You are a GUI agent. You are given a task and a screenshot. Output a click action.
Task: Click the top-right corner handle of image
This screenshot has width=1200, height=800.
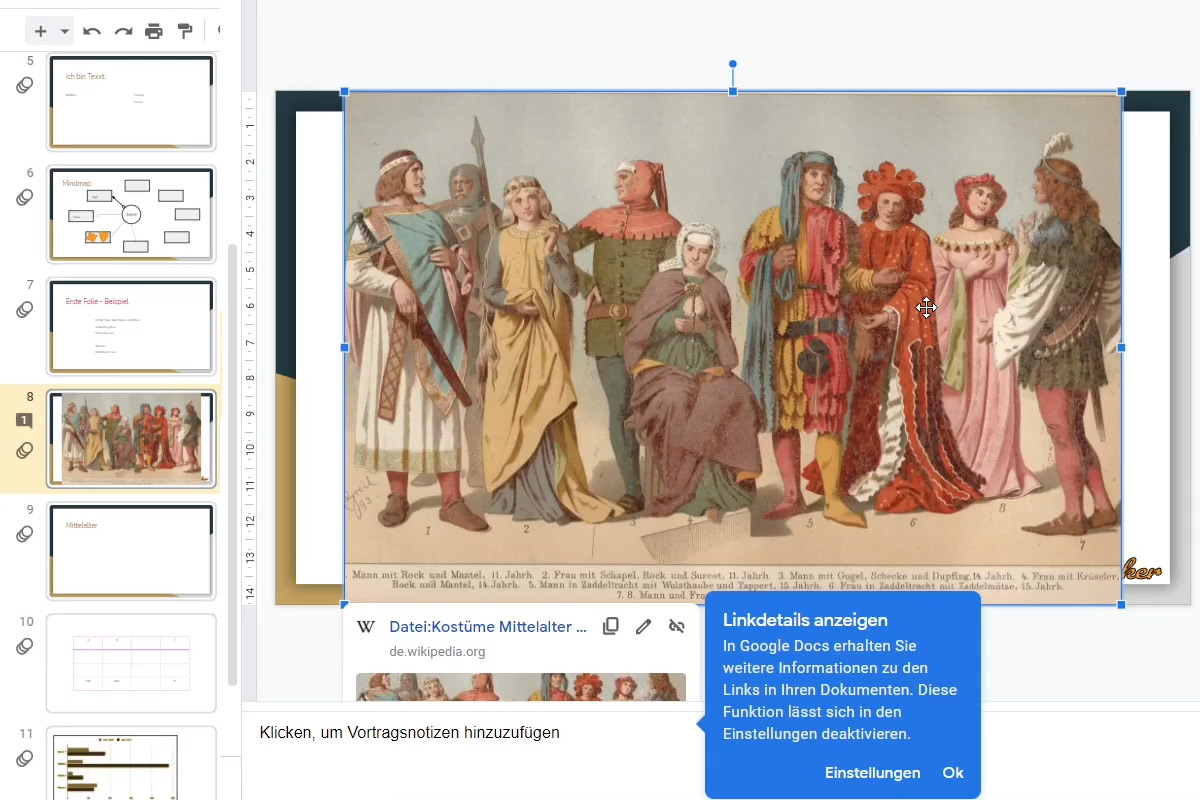click(1121, 92)
